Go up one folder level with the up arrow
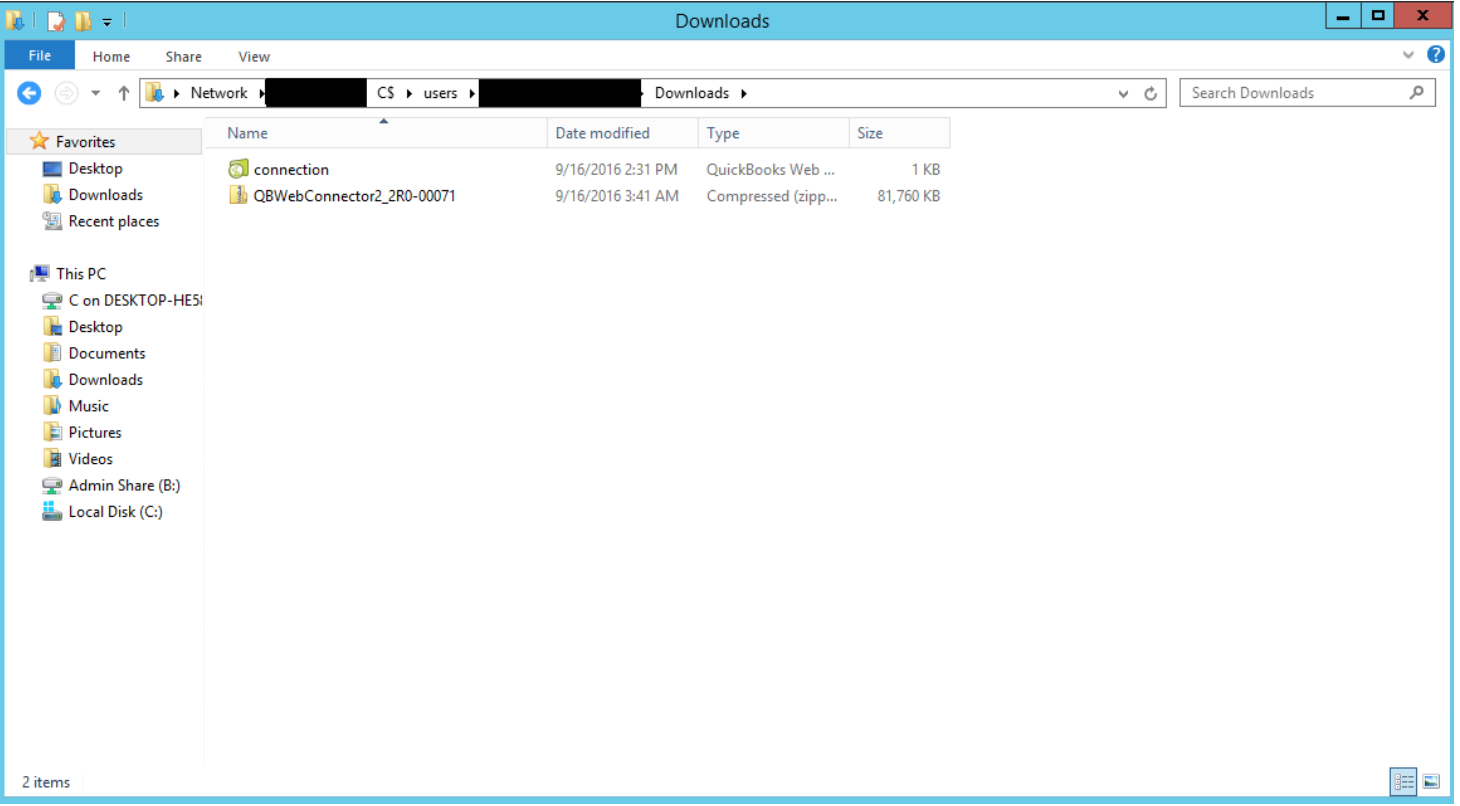Screen dimensions: 1460x806 tap(122, 92)
